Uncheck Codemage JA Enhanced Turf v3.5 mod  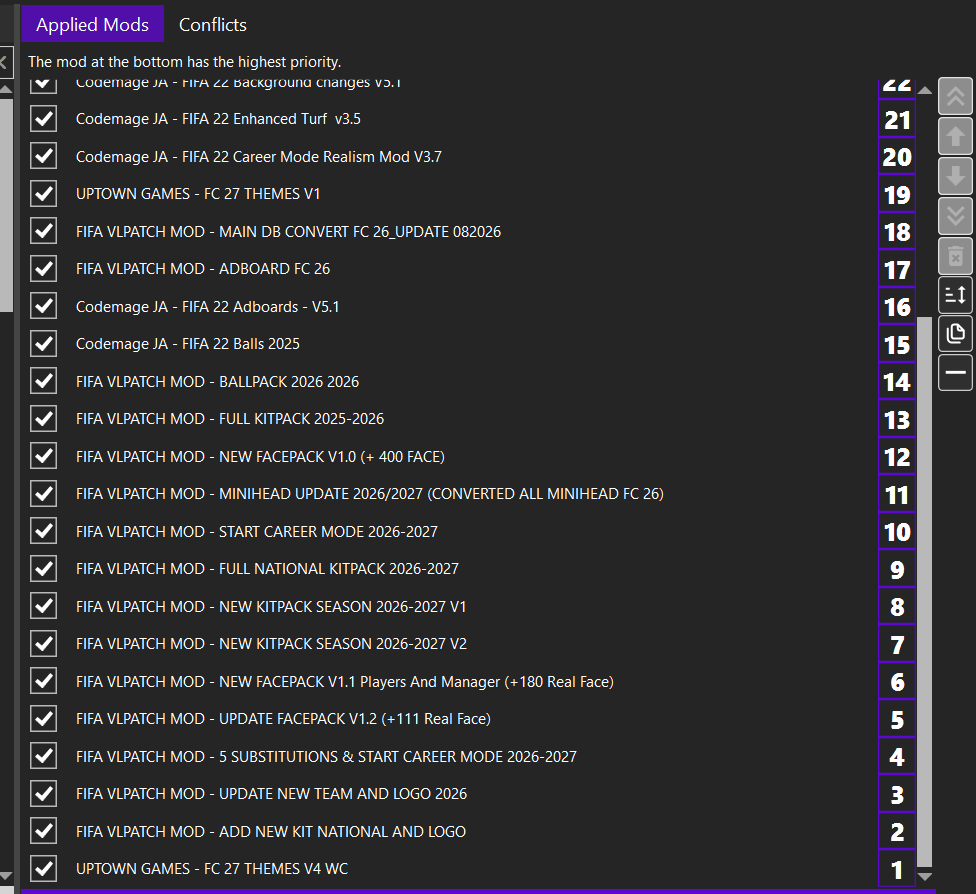point(44,119)
